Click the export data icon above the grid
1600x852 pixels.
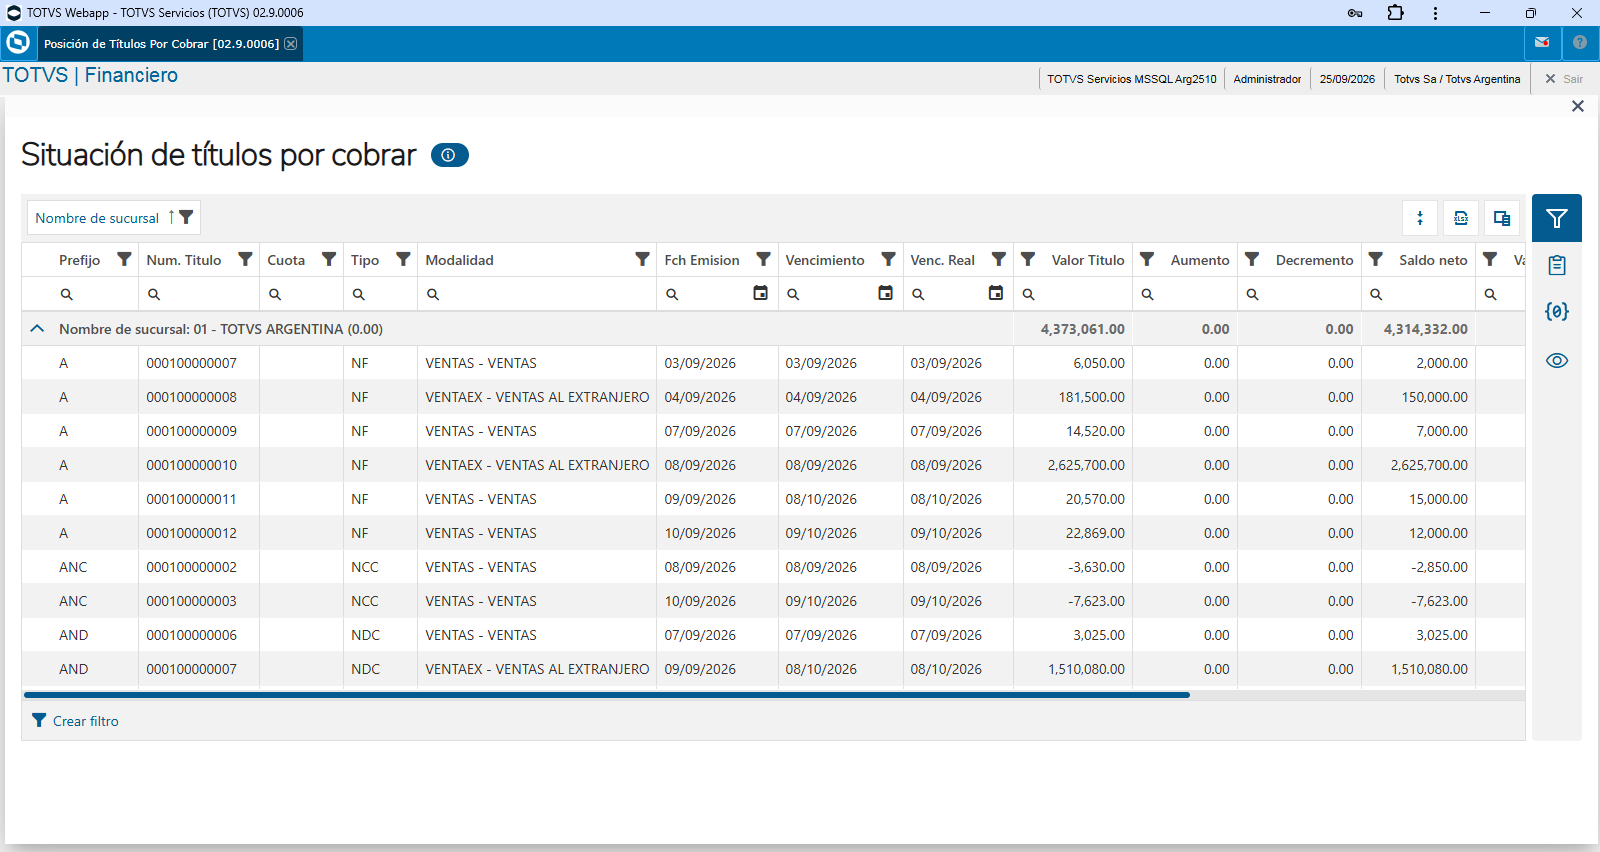pos(1461,218)
